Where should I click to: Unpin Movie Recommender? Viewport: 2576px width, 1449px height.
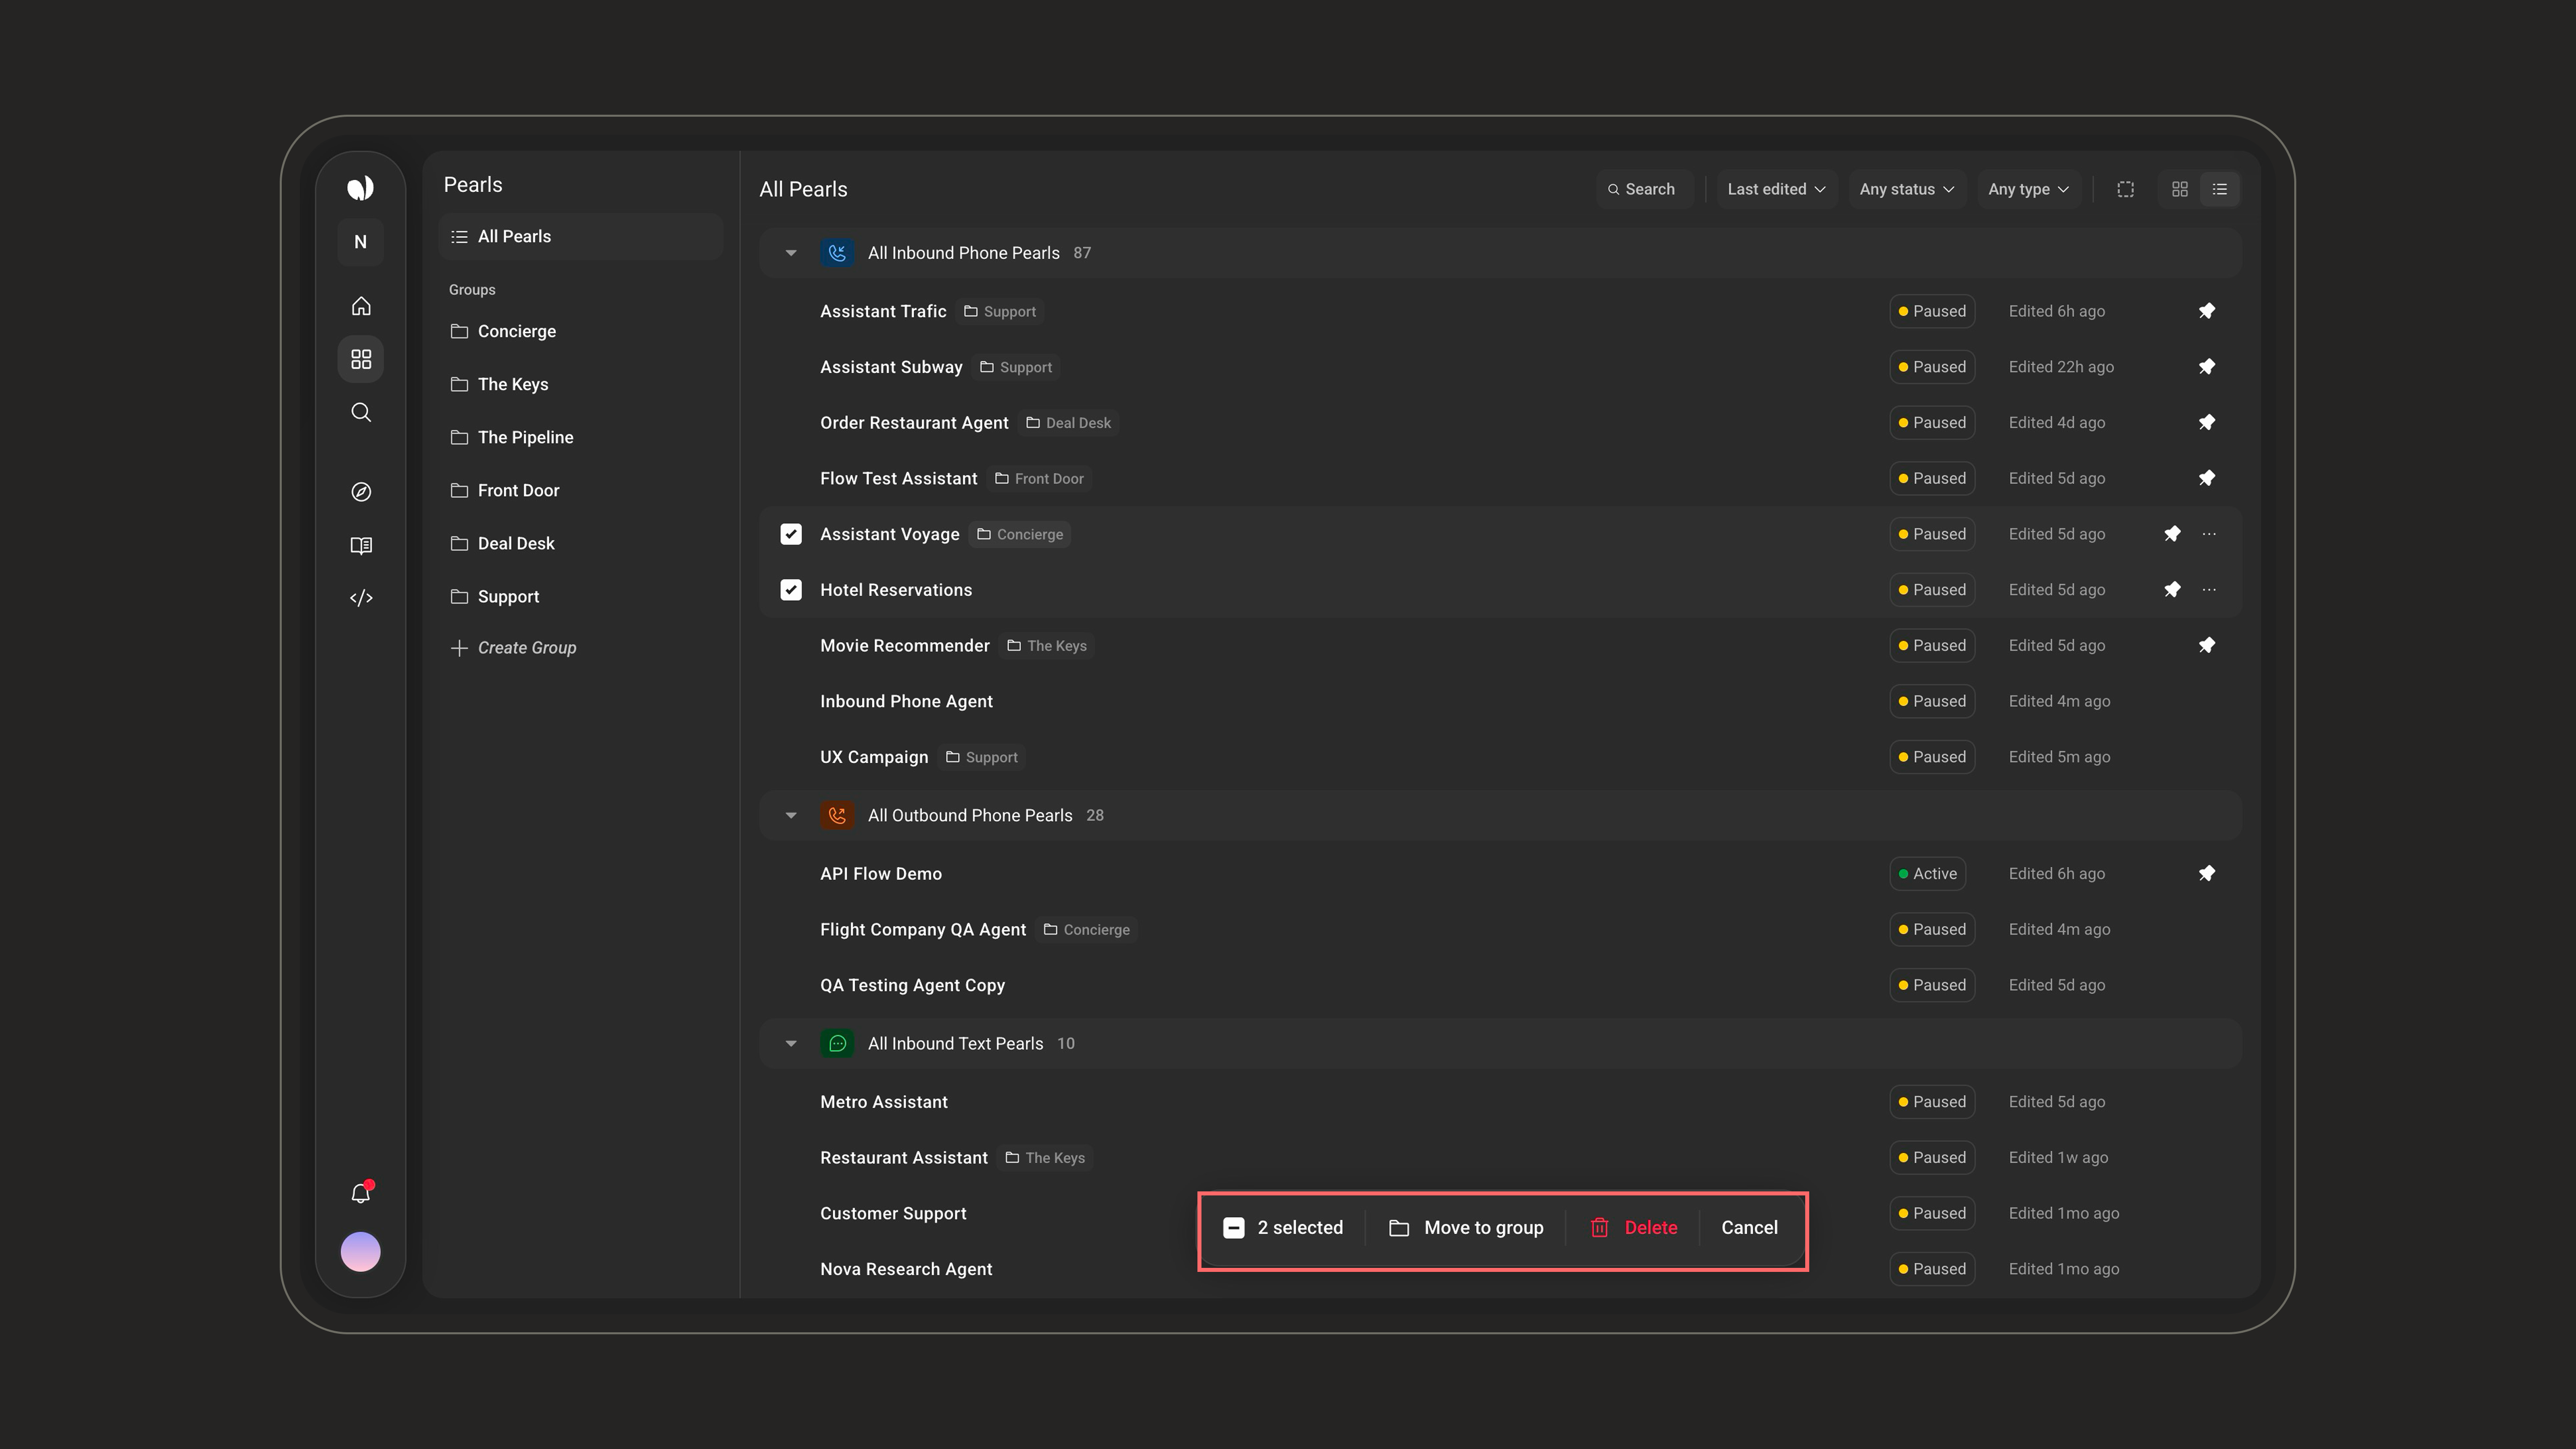point(2207,646)
